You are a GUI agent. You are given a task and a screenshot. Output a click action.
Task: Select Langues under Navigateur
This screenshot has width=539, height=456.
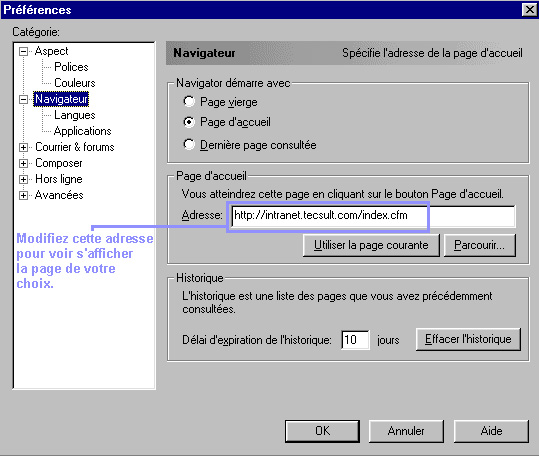tap(75, 115)
